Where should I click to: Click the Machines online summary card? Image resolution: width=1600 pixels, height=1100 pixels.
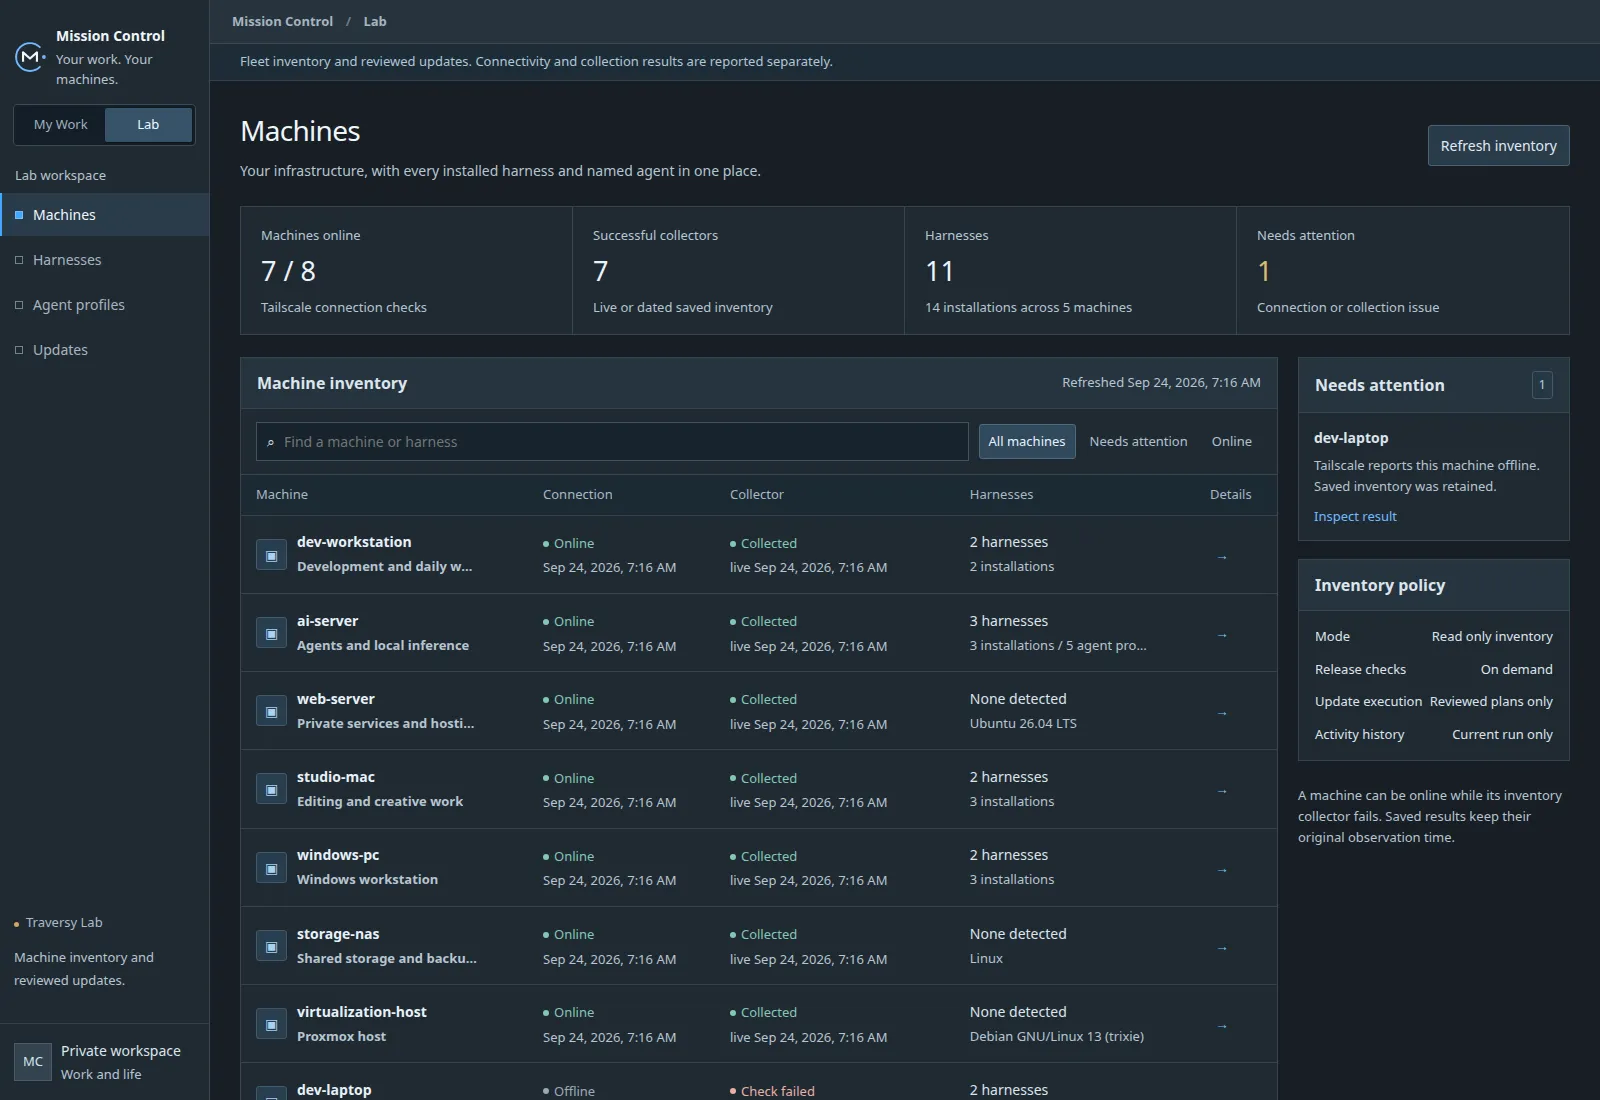click(406, 271)
